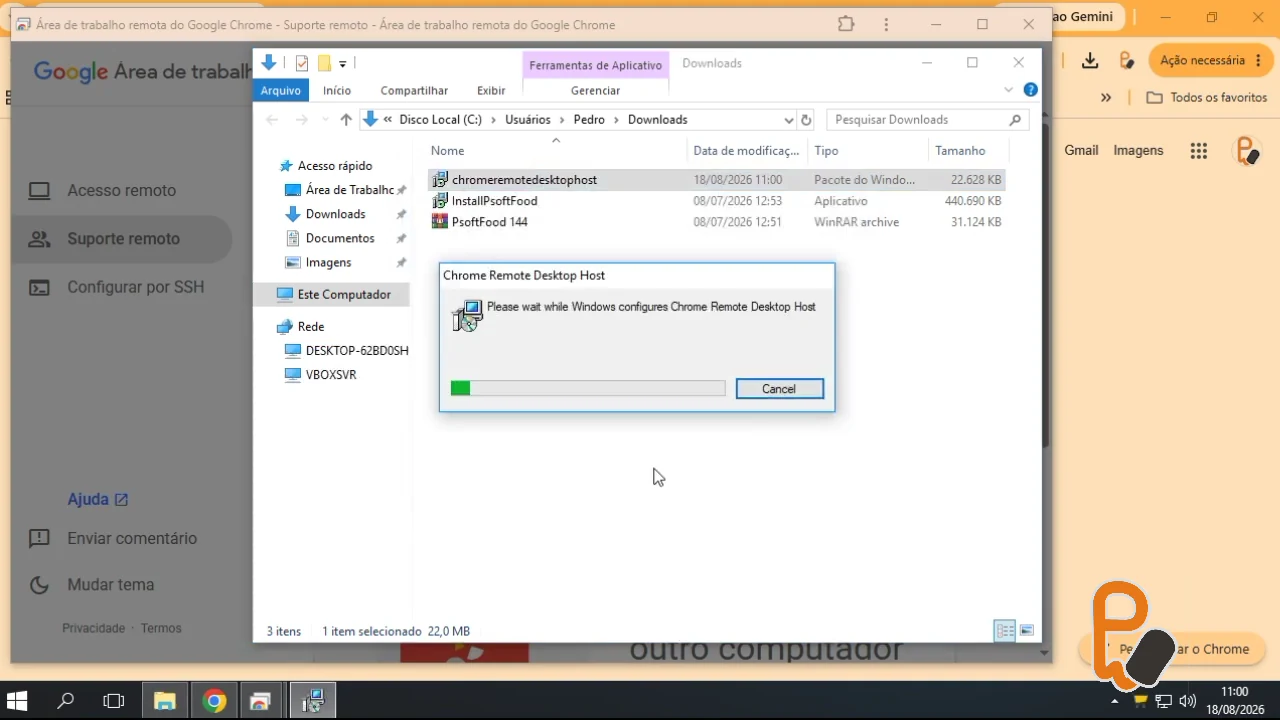
Task: Click Disco Local (C:) breadcrumb
Action: click(440, 120)
